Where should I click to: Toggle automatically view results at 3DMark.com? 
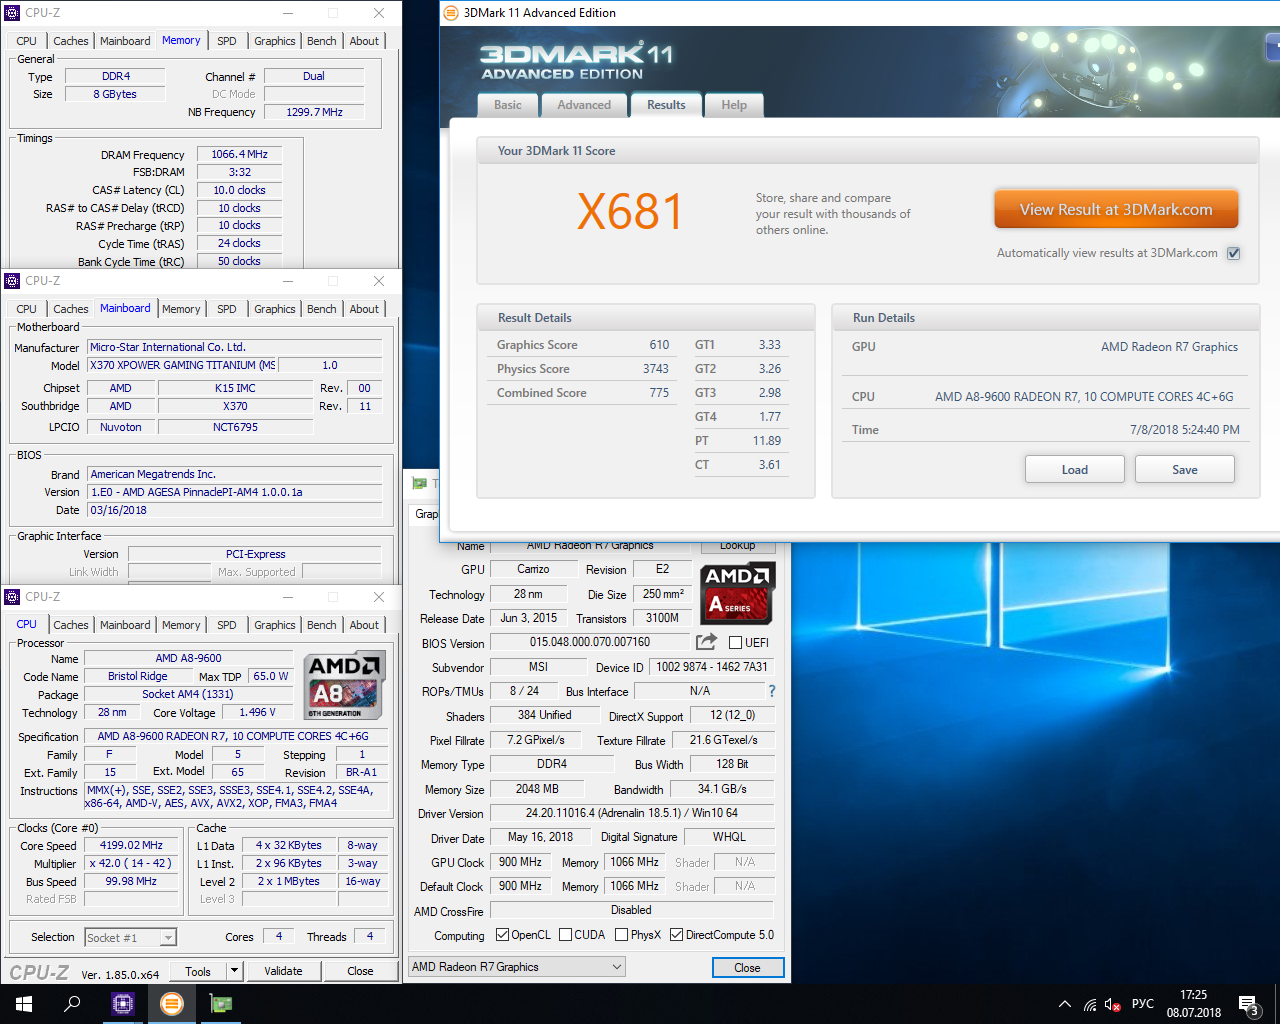tap(1234, 253)
